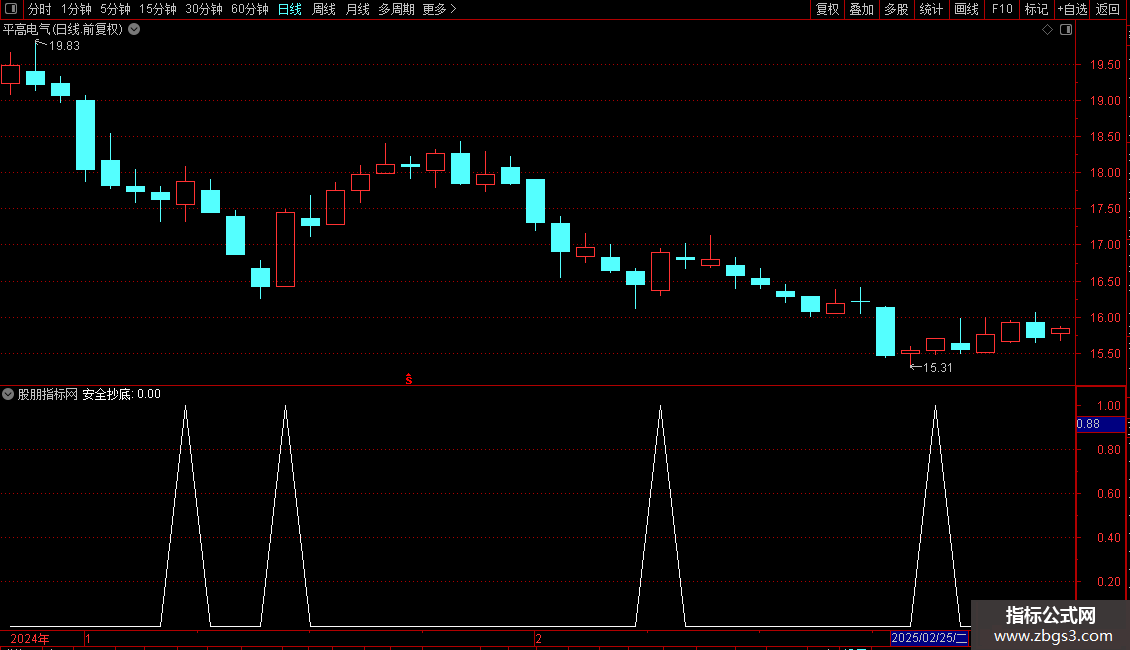Switch to 分时 intraday view
The width and height of the screenshot is (1130, 650).
[40, 9]
